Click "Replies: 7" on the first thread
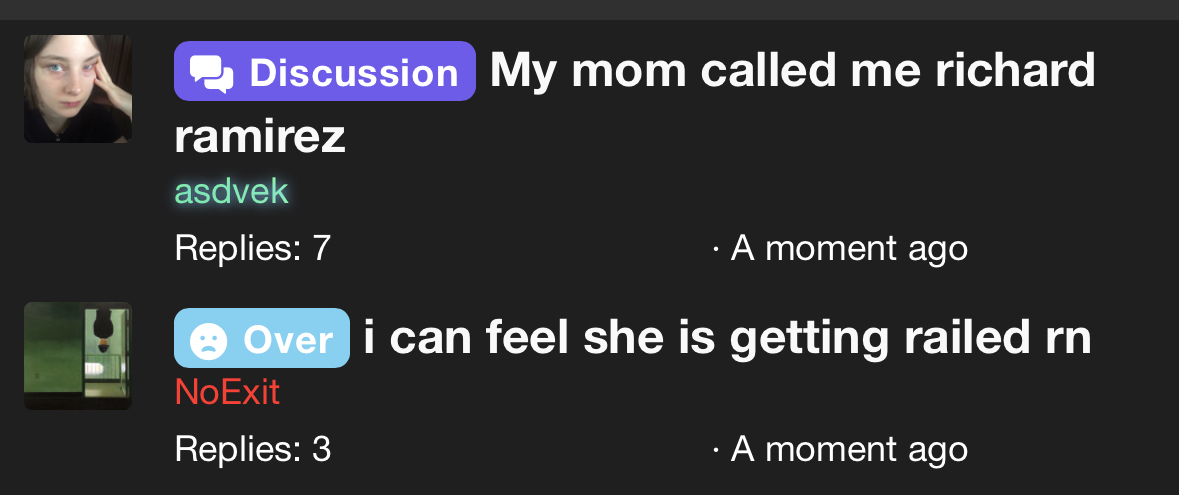 [252, 247]
